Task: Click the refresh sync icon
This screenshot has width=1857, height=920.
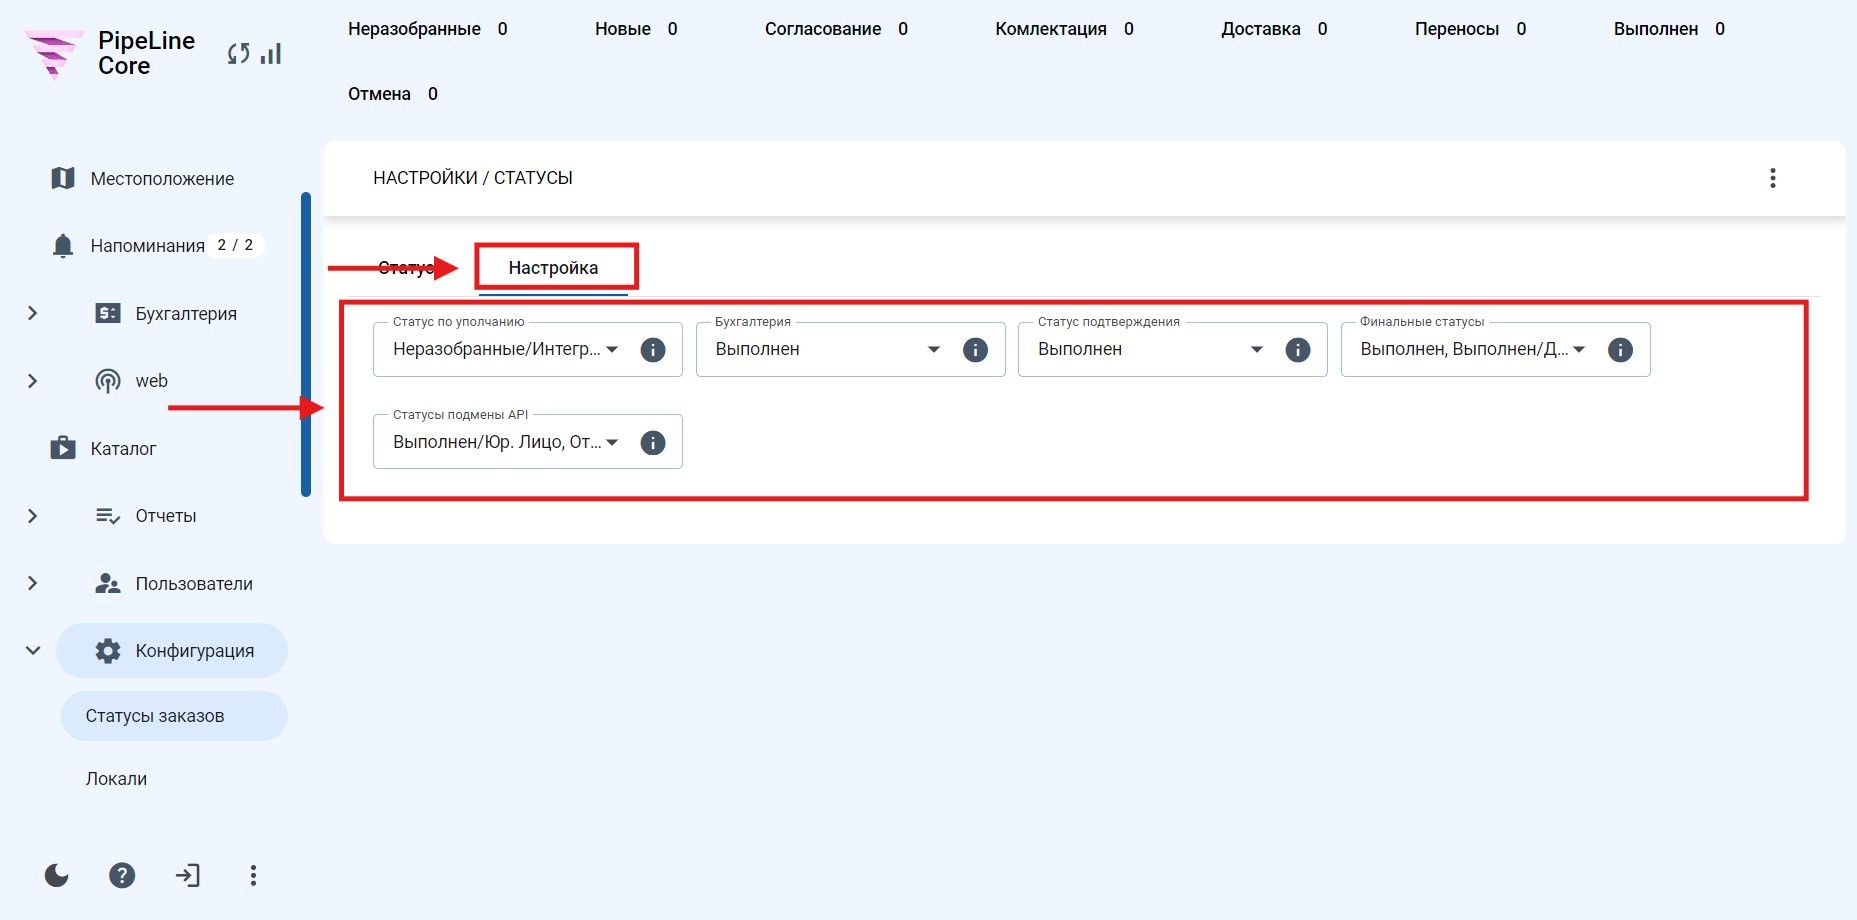Action: (238, 54)
